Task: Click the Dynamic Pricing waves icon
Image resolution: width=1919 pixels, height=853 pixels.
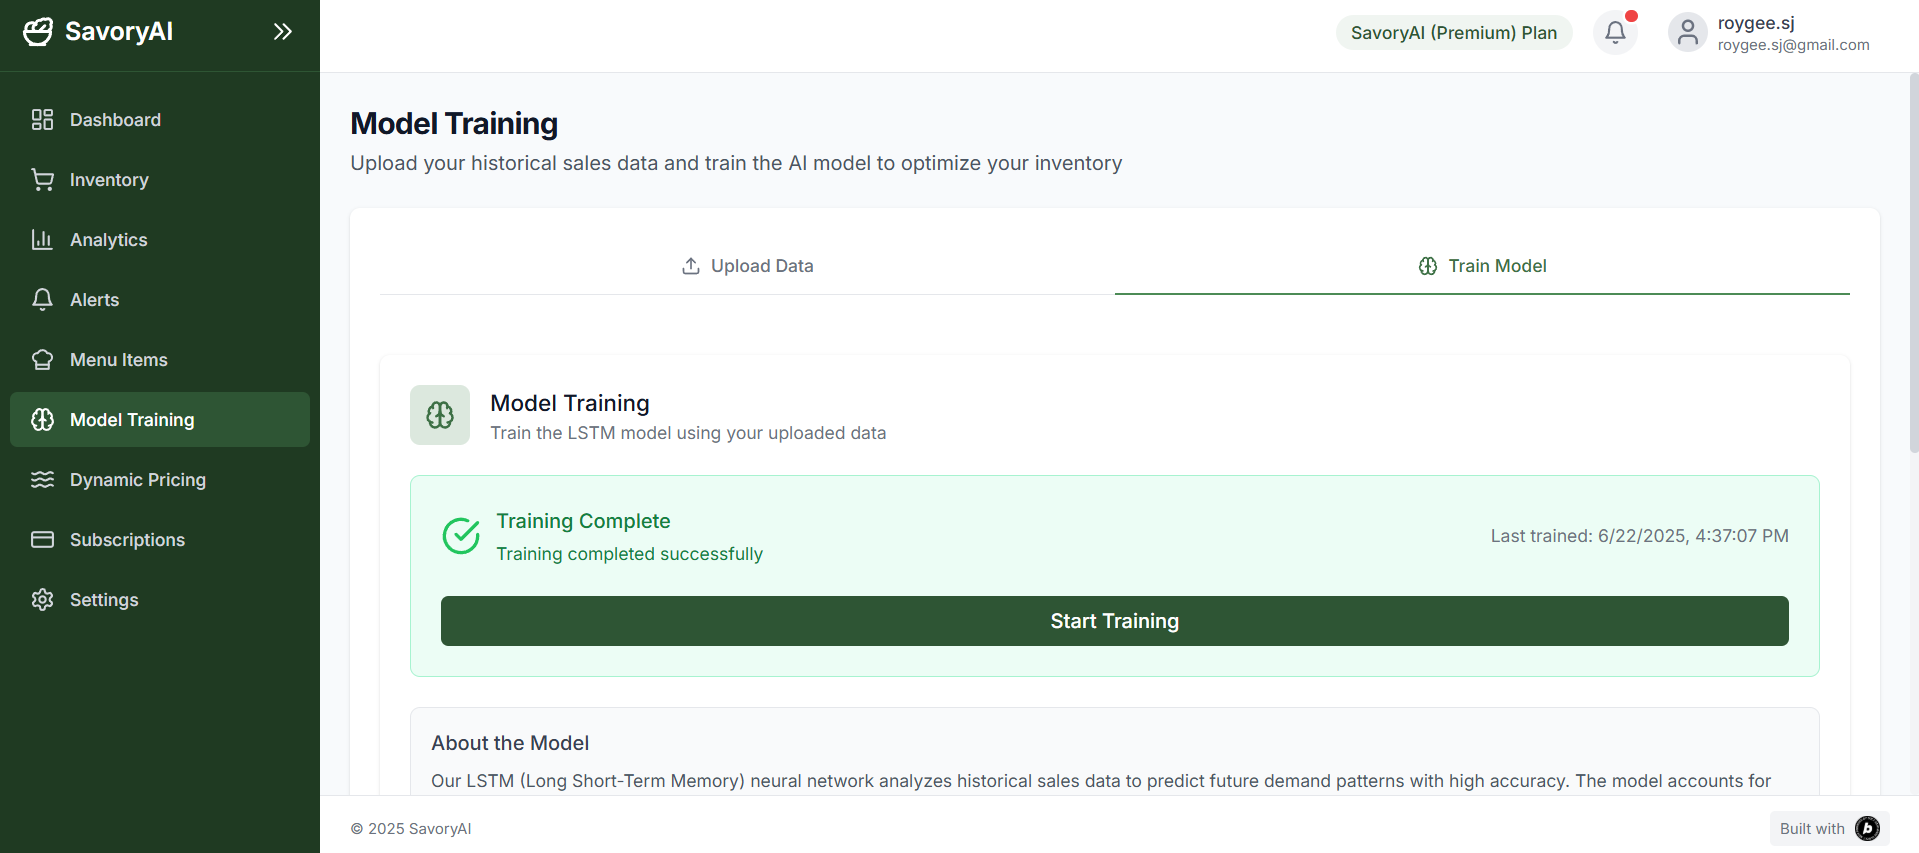Action: pos(42,480)
